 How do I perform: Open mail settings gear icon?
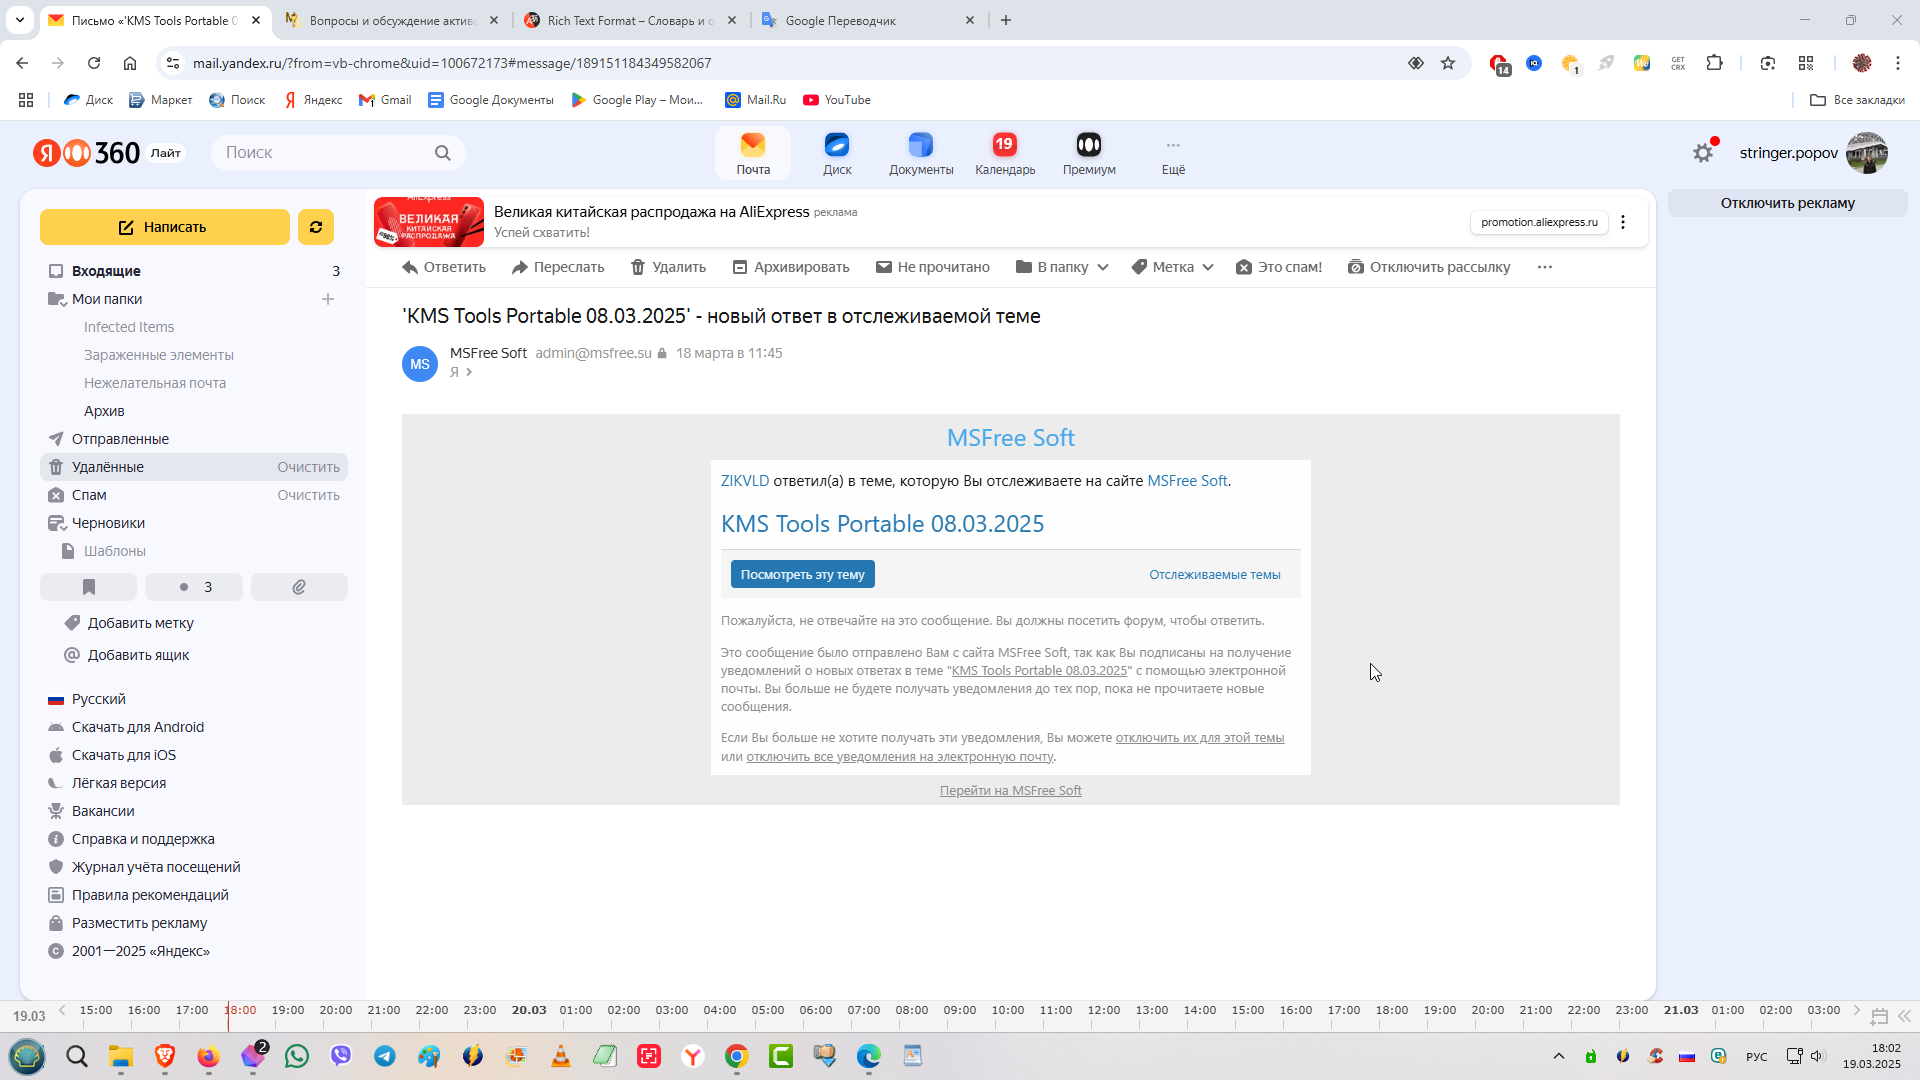pyautogui.click(x=1703, y=153)
